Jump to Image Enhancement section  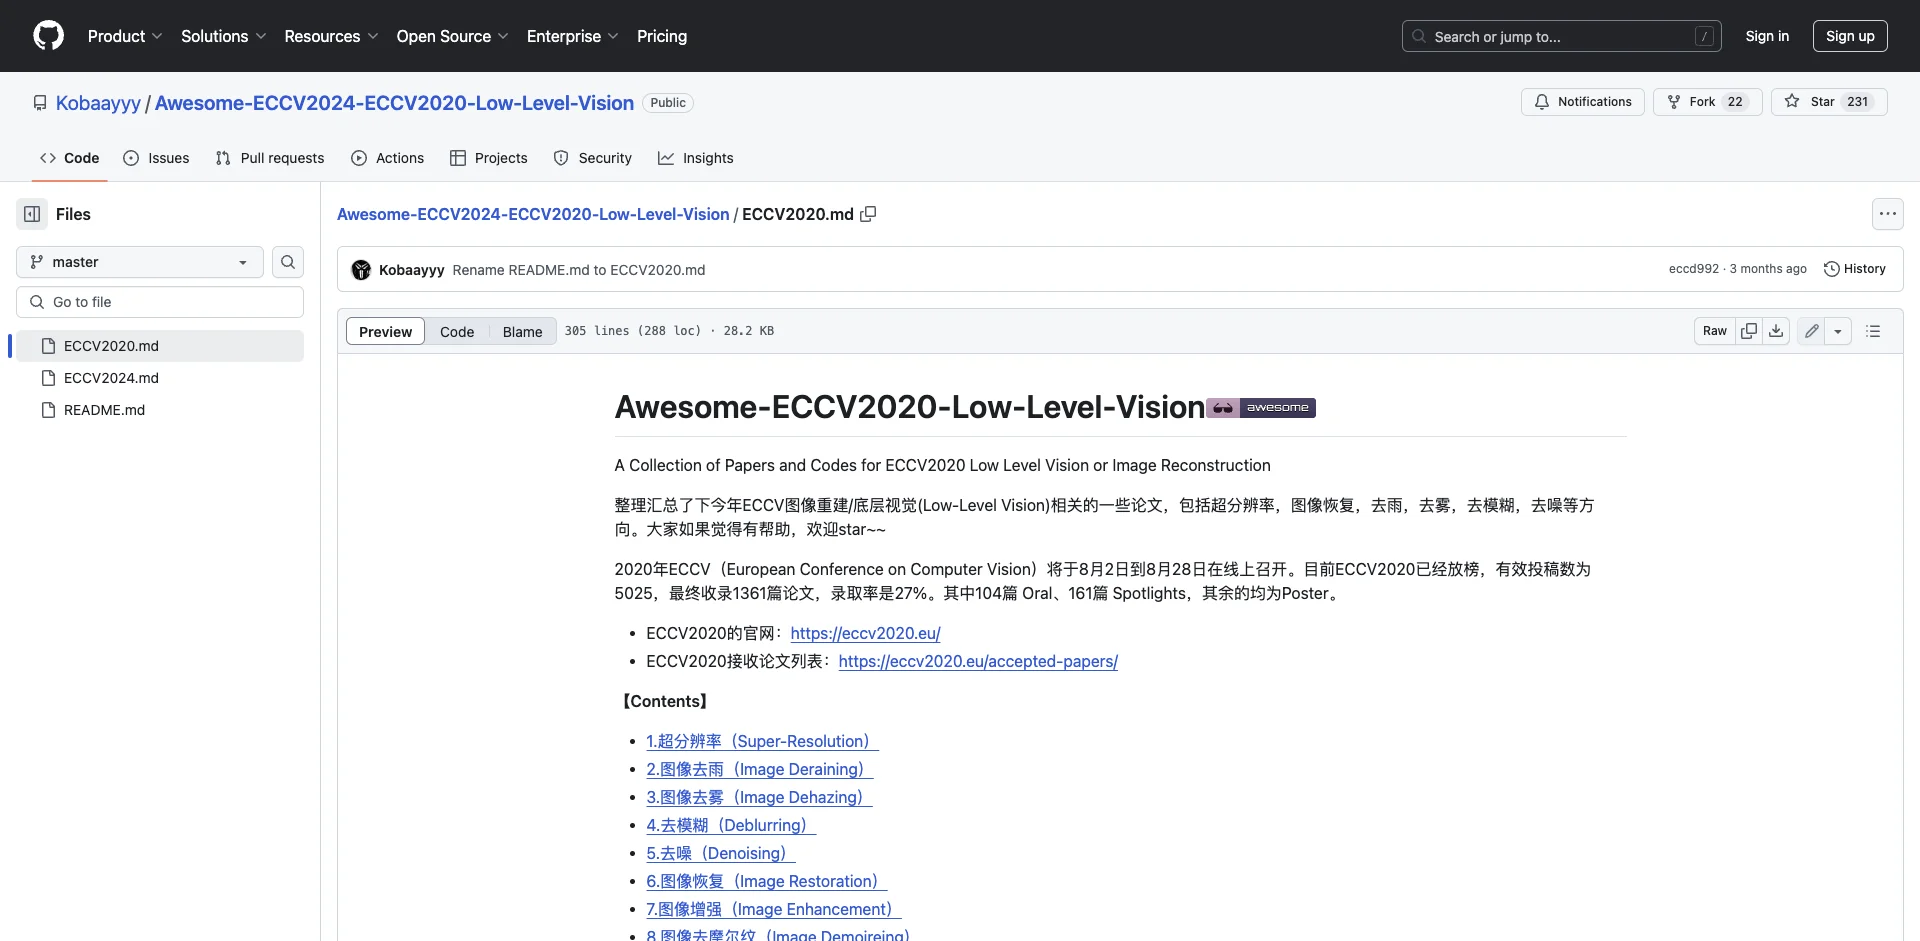coord(773,909)
